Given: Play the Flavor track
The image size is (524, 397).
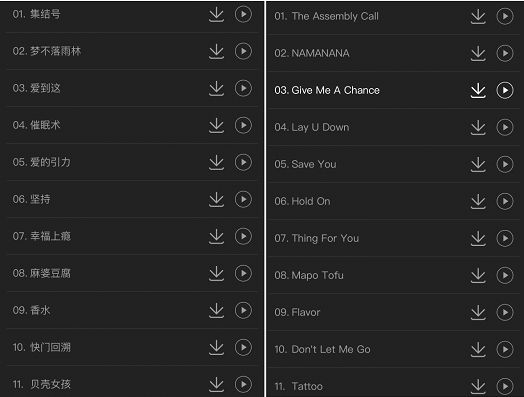Looking at the screenshot, I should (x=505, y=312).
